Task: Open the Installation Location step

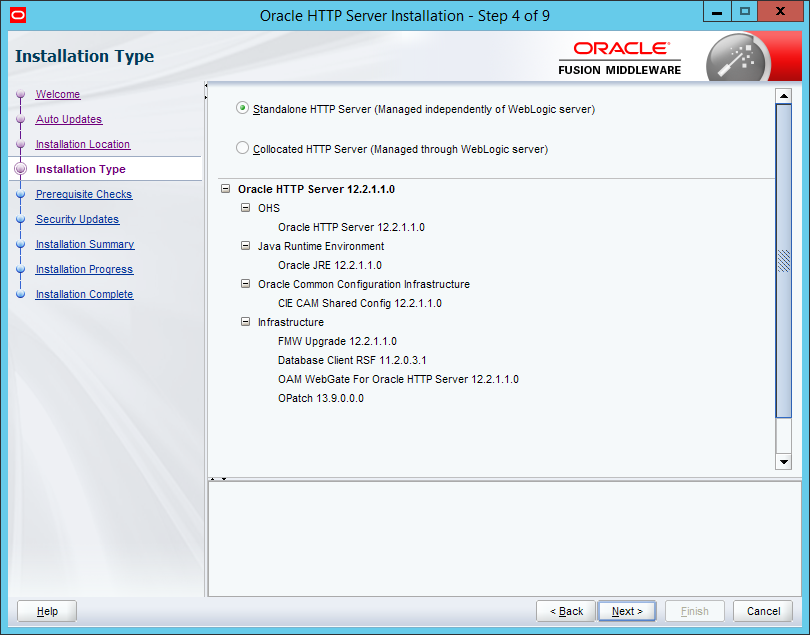Action: pos(82,144)
